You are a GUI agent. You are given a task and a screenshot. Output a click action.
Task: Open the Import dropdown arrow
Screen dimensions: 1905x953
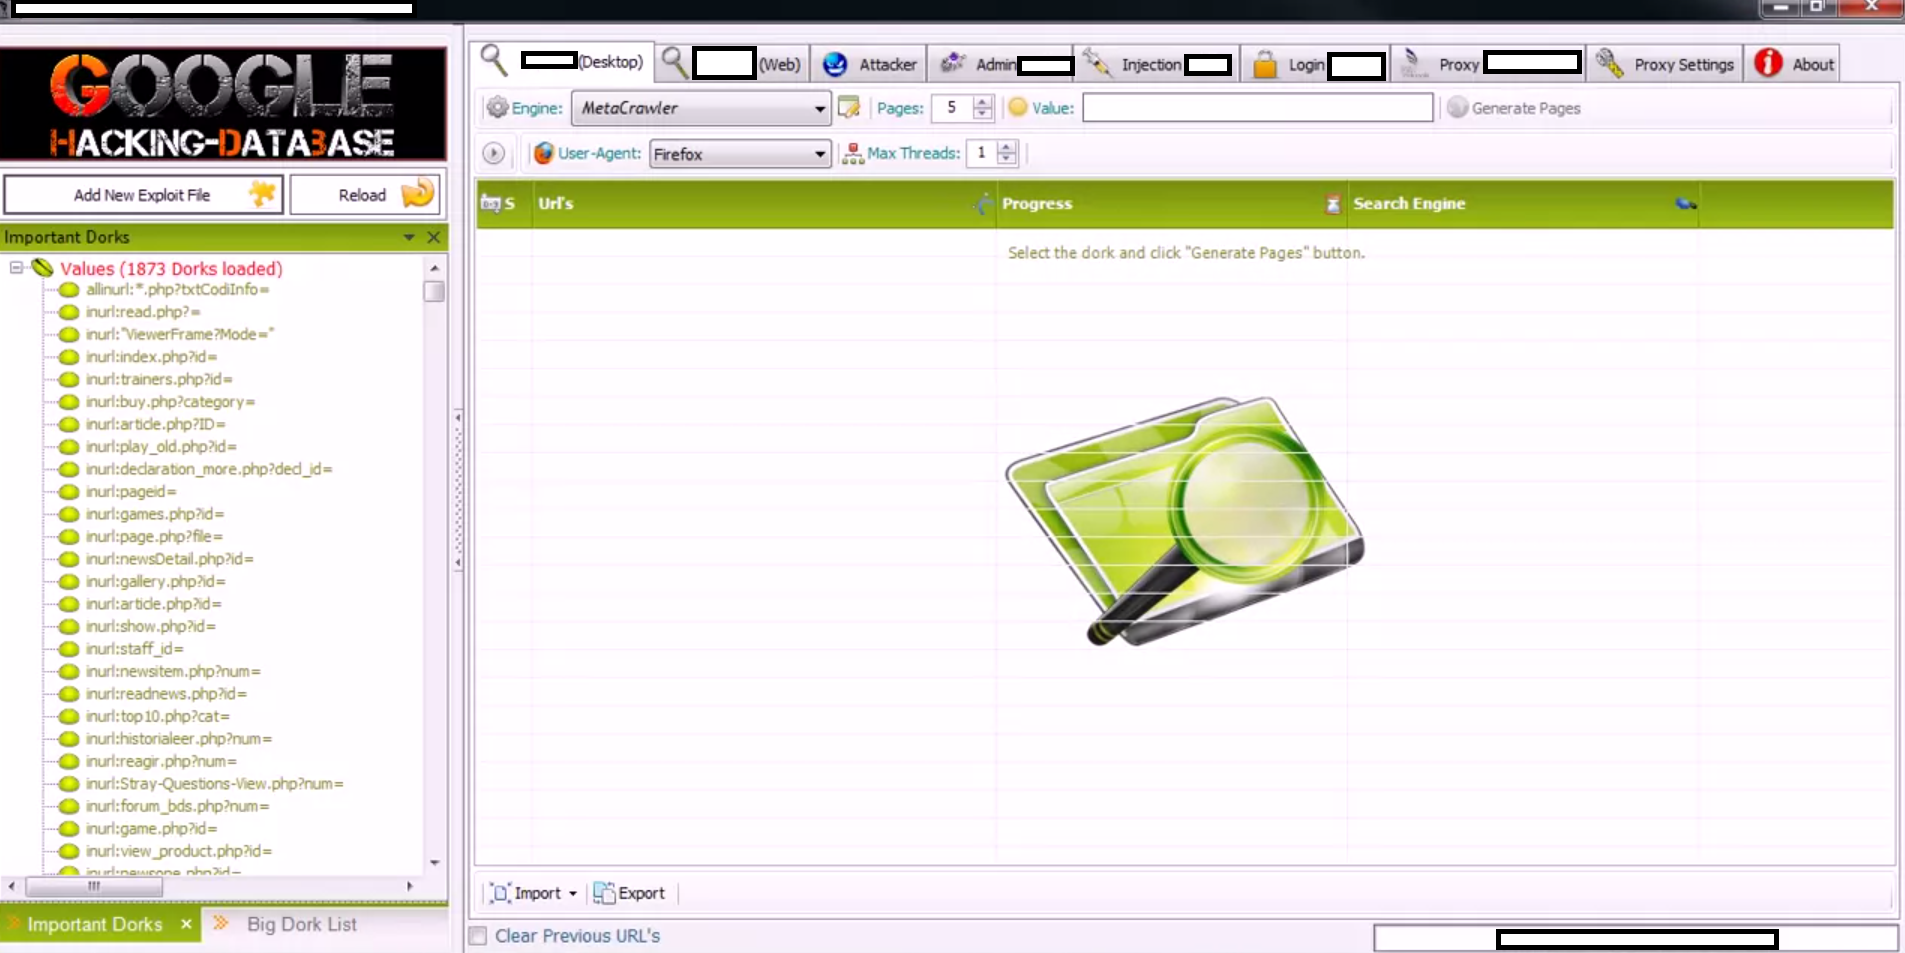coord(573,894)
